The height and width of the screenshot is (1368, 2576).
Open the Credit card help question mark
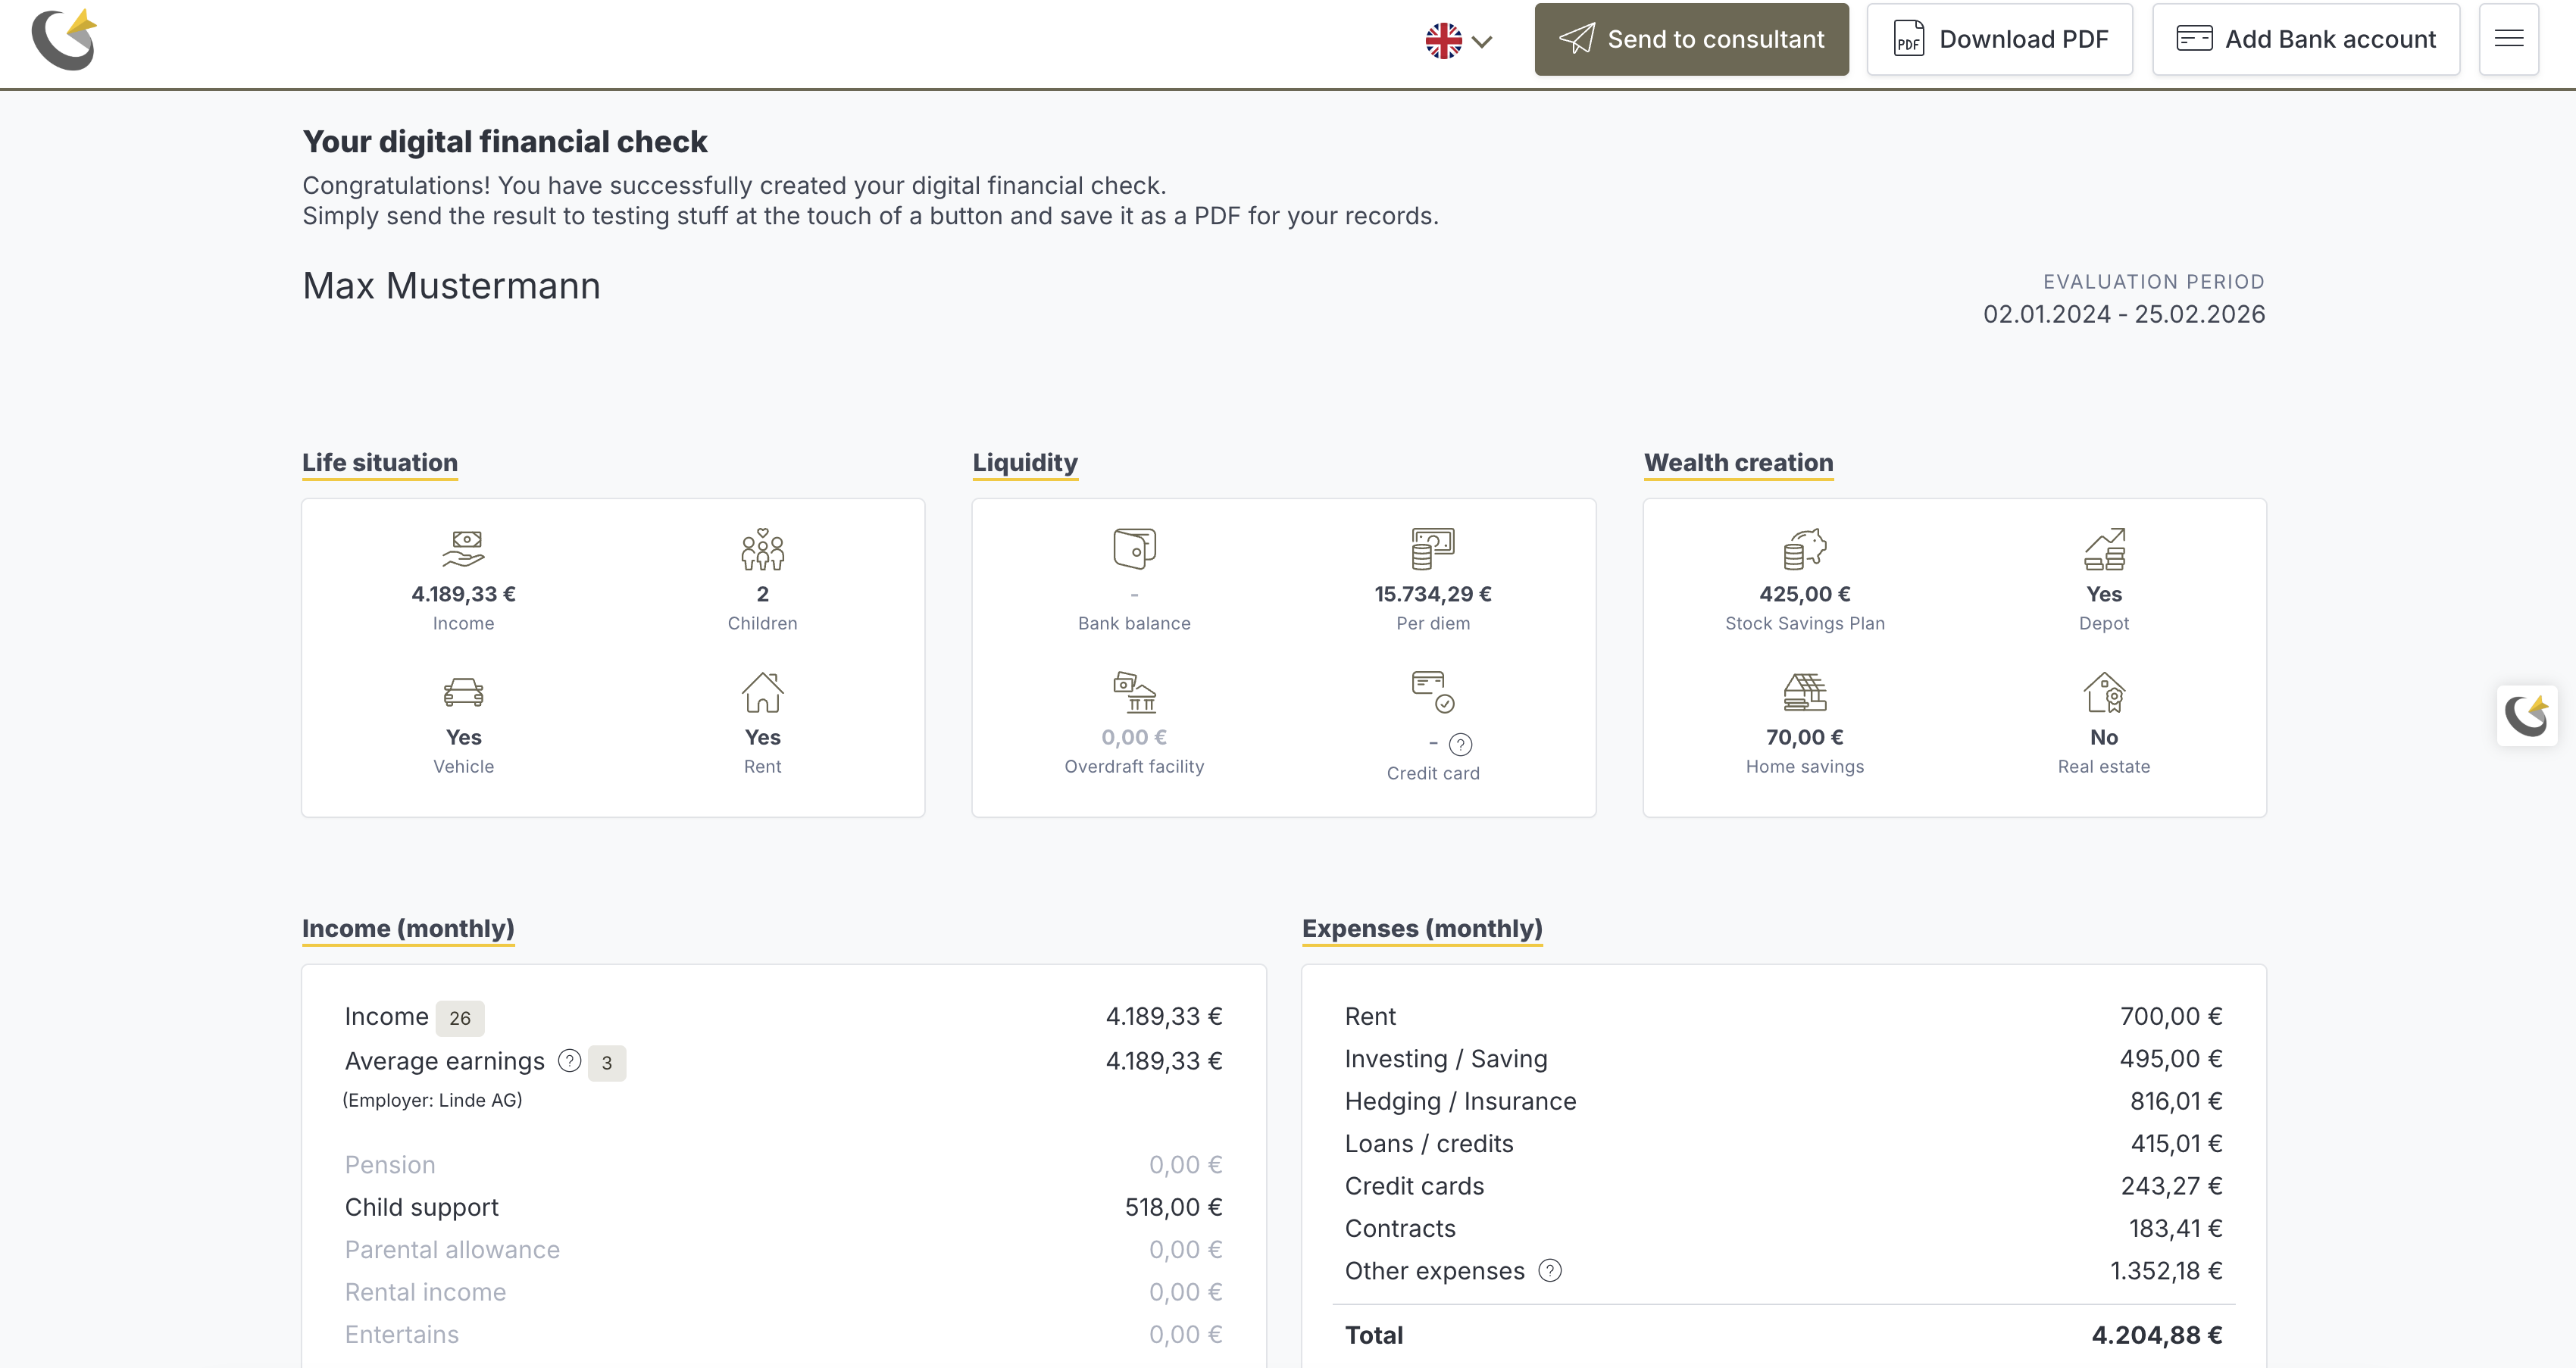(1460, 744)
